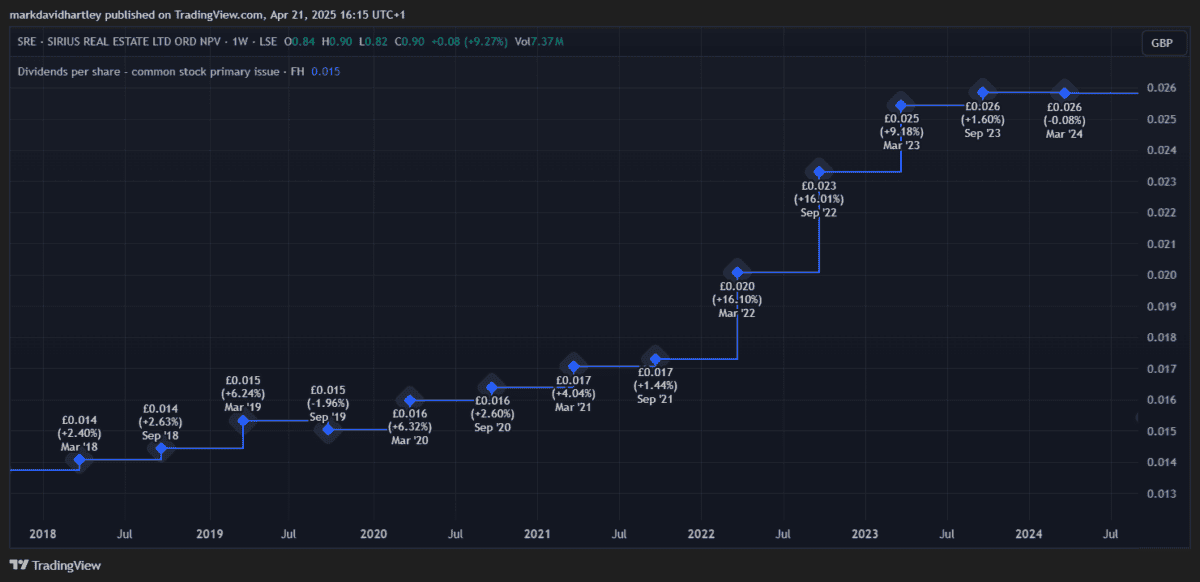The image size is (1200, 582).
Task: Click the TradingView logo
Action: [x=55, y=565]
